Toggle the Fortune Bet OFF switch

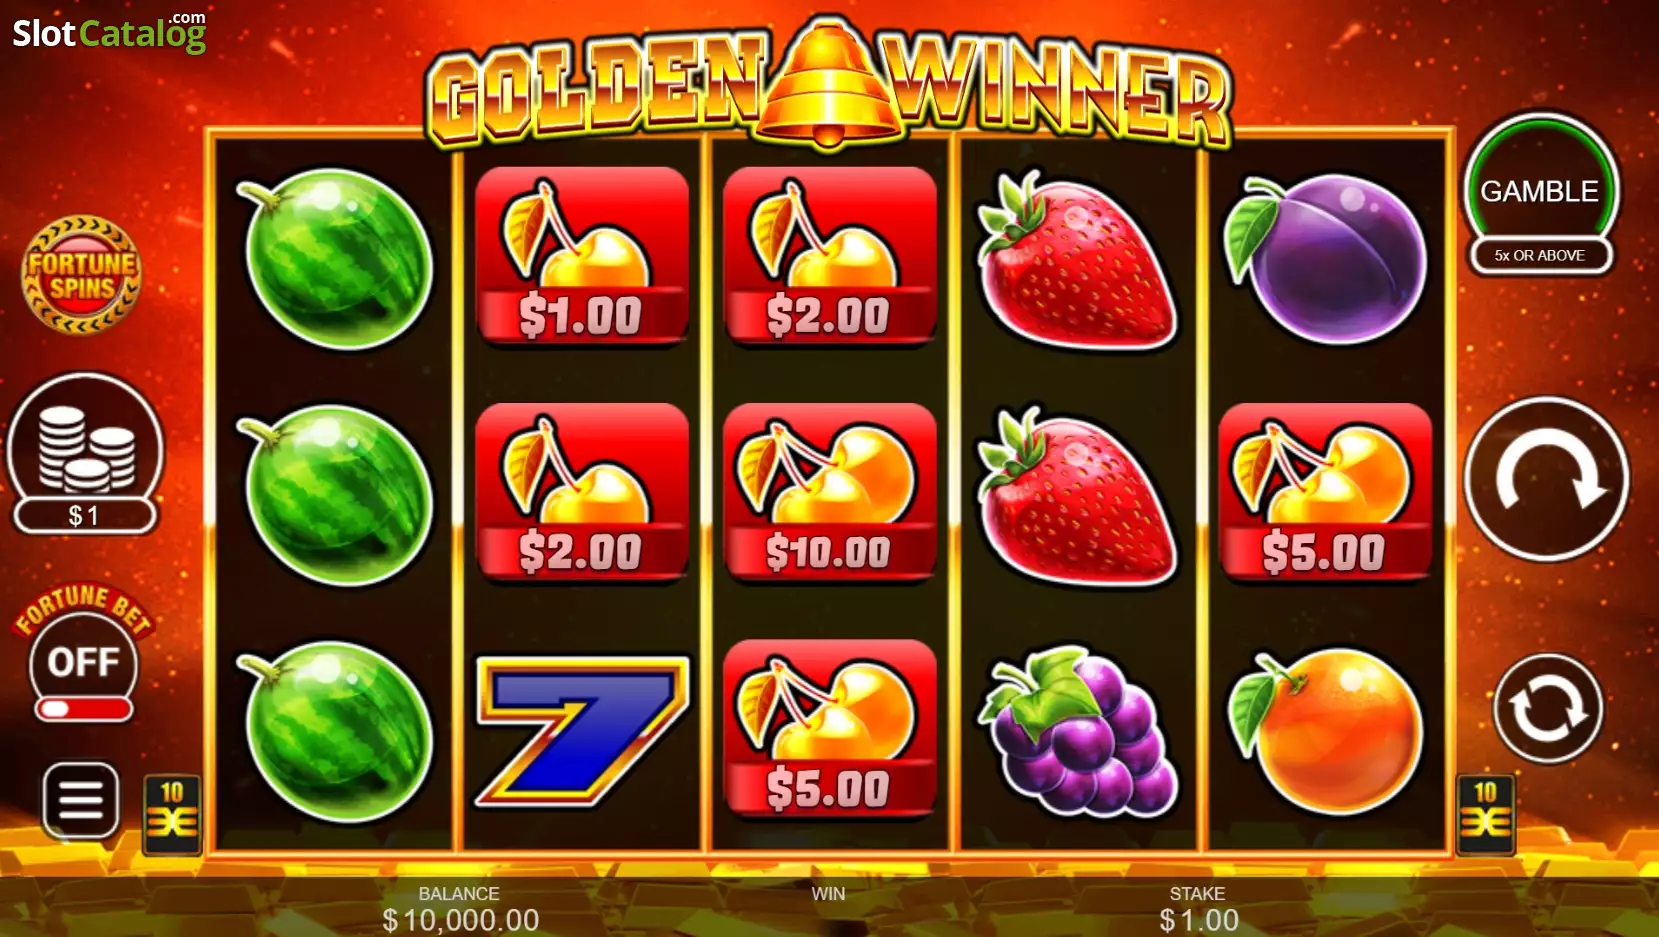click(x=84, y=662)
